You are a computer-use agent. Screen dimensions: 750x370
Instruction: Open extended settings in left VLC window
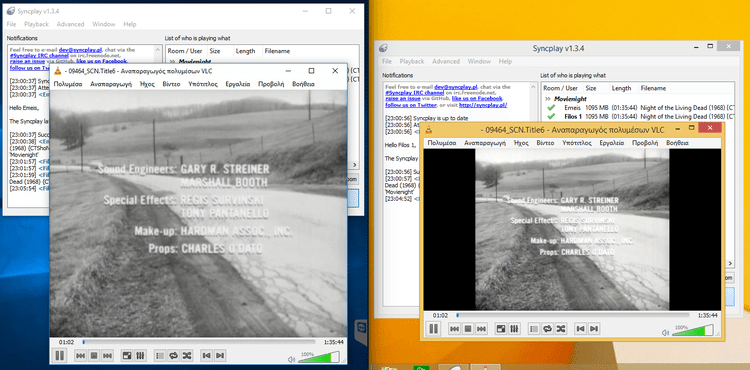[141, 355]
